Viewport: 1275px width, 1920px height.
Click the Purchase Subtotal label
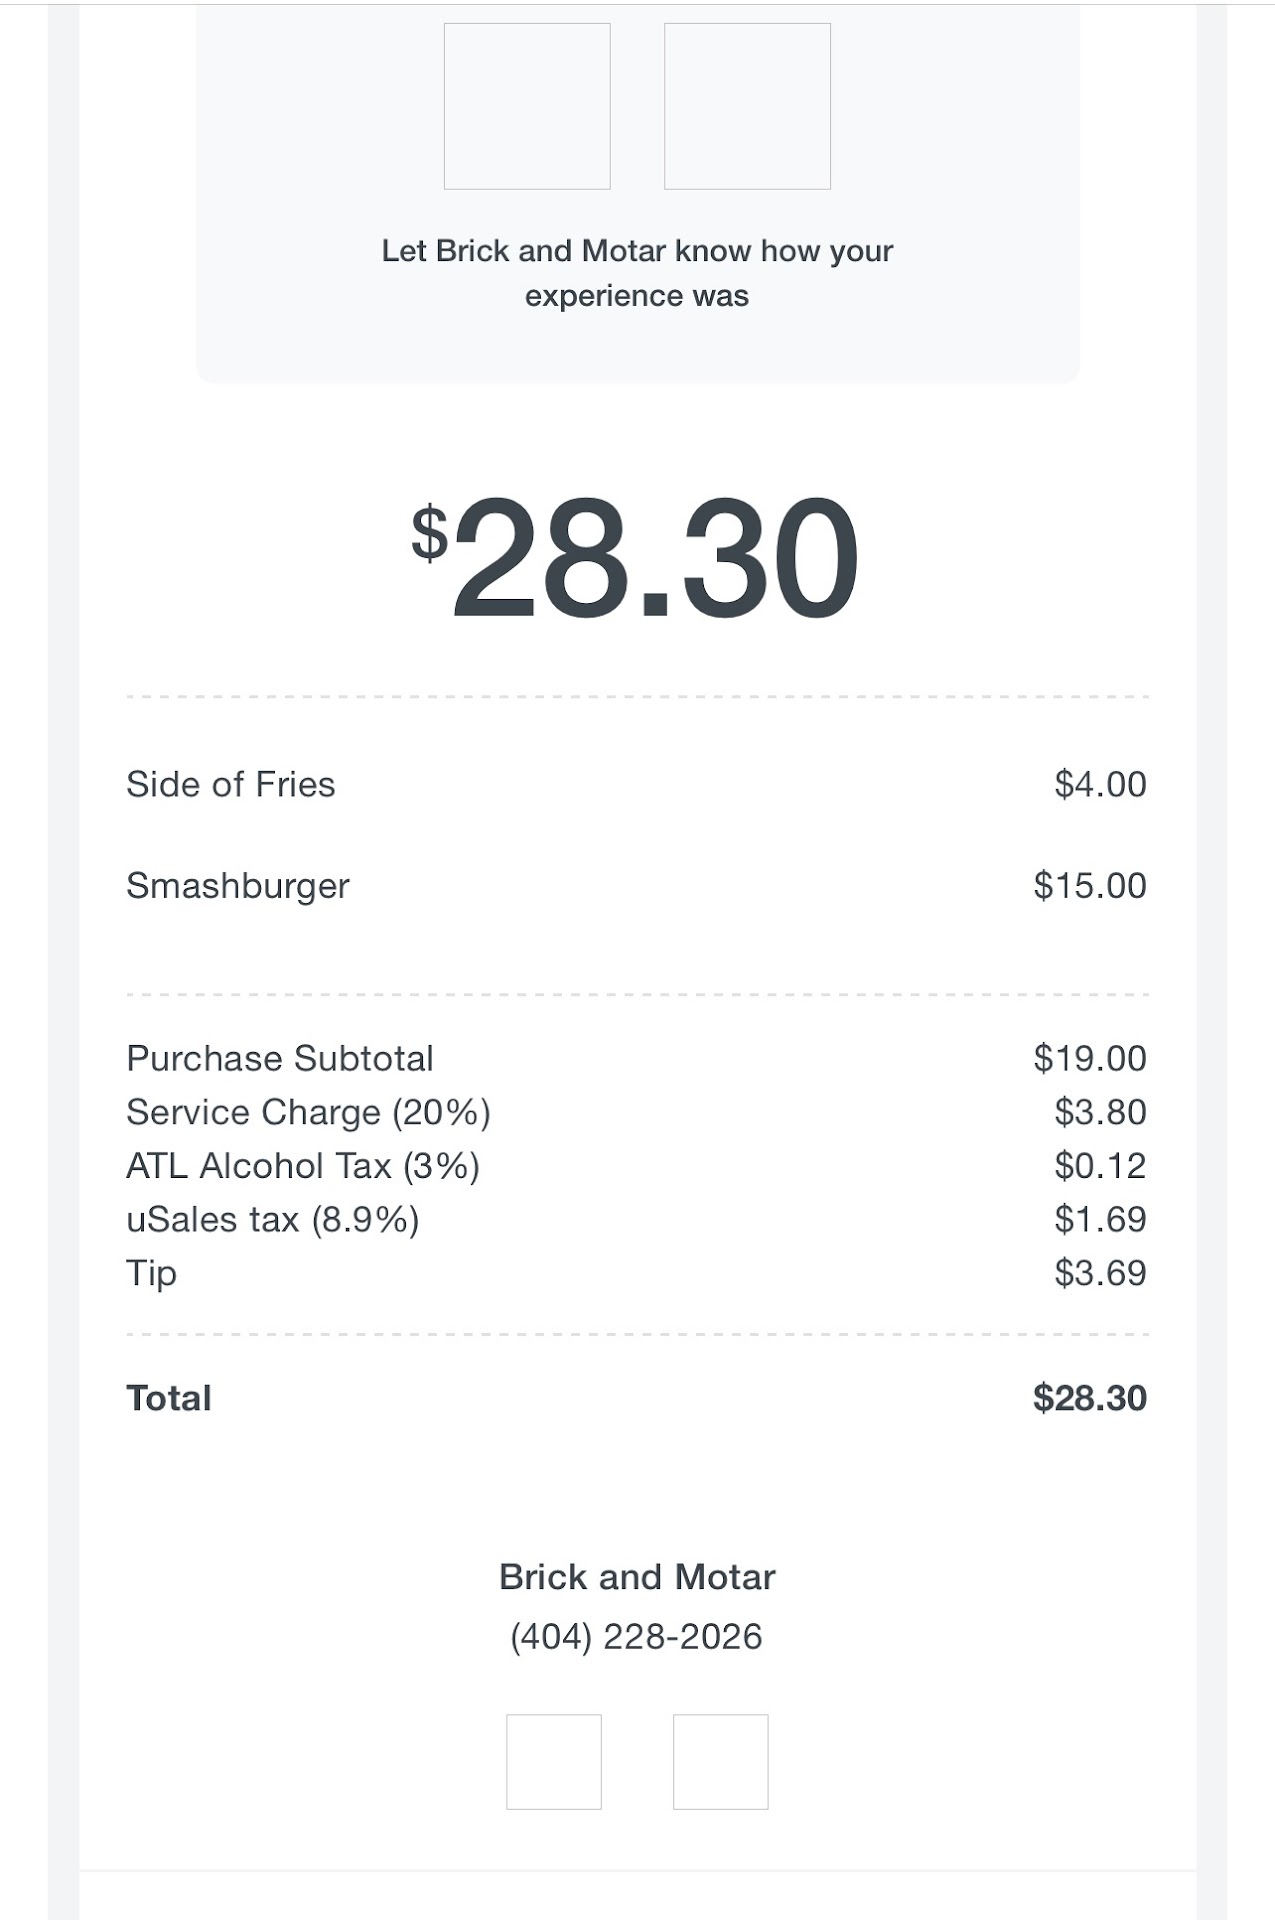280,1059
